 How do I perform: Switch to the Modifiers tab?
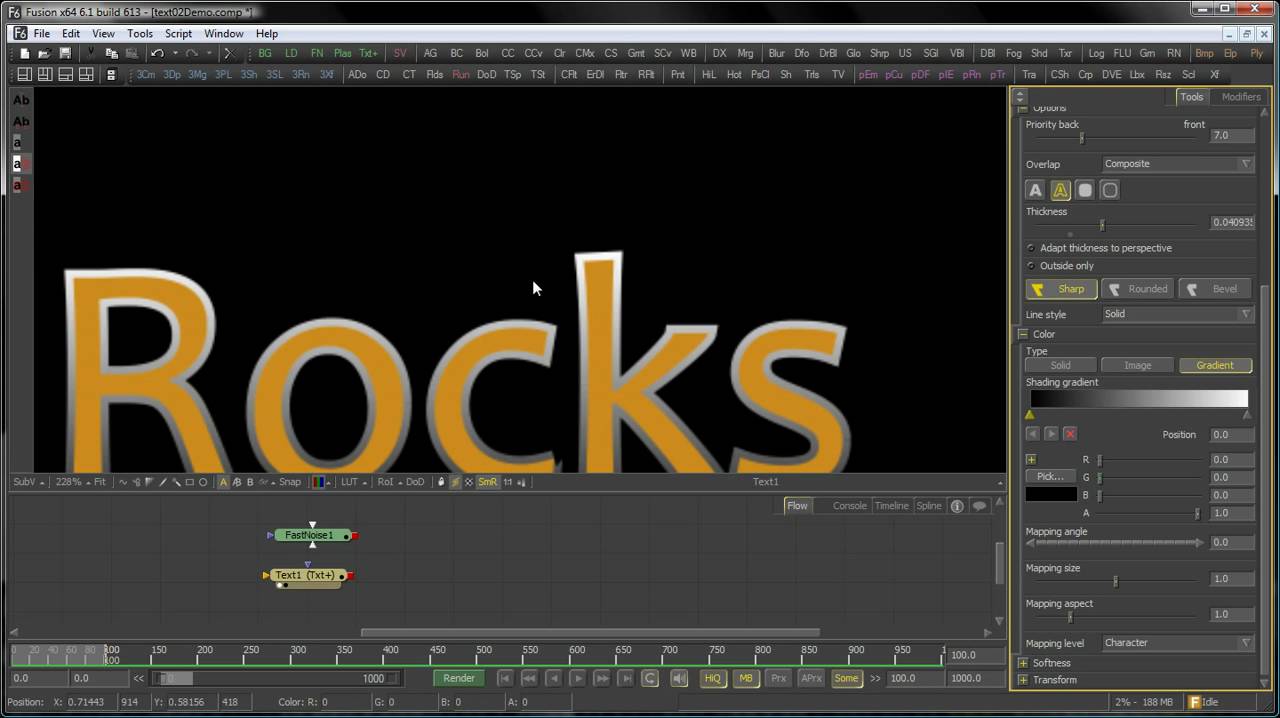tap(1241, 97)
